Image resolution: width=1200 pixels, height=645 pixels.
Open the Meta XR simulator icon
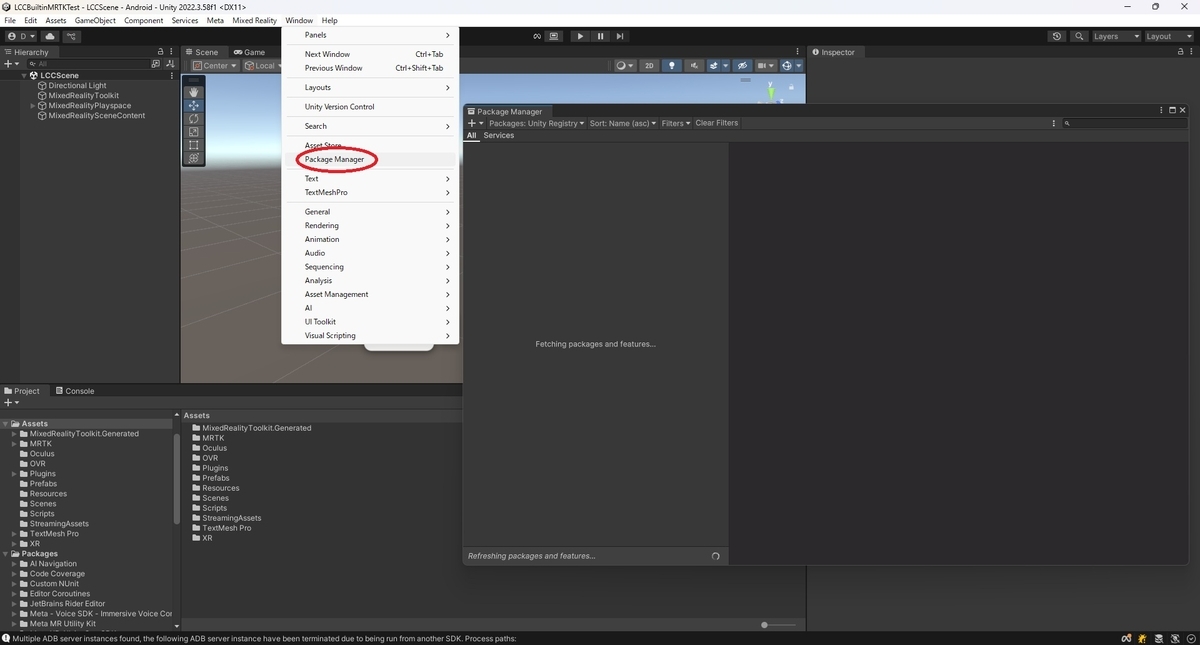point(554,36)
